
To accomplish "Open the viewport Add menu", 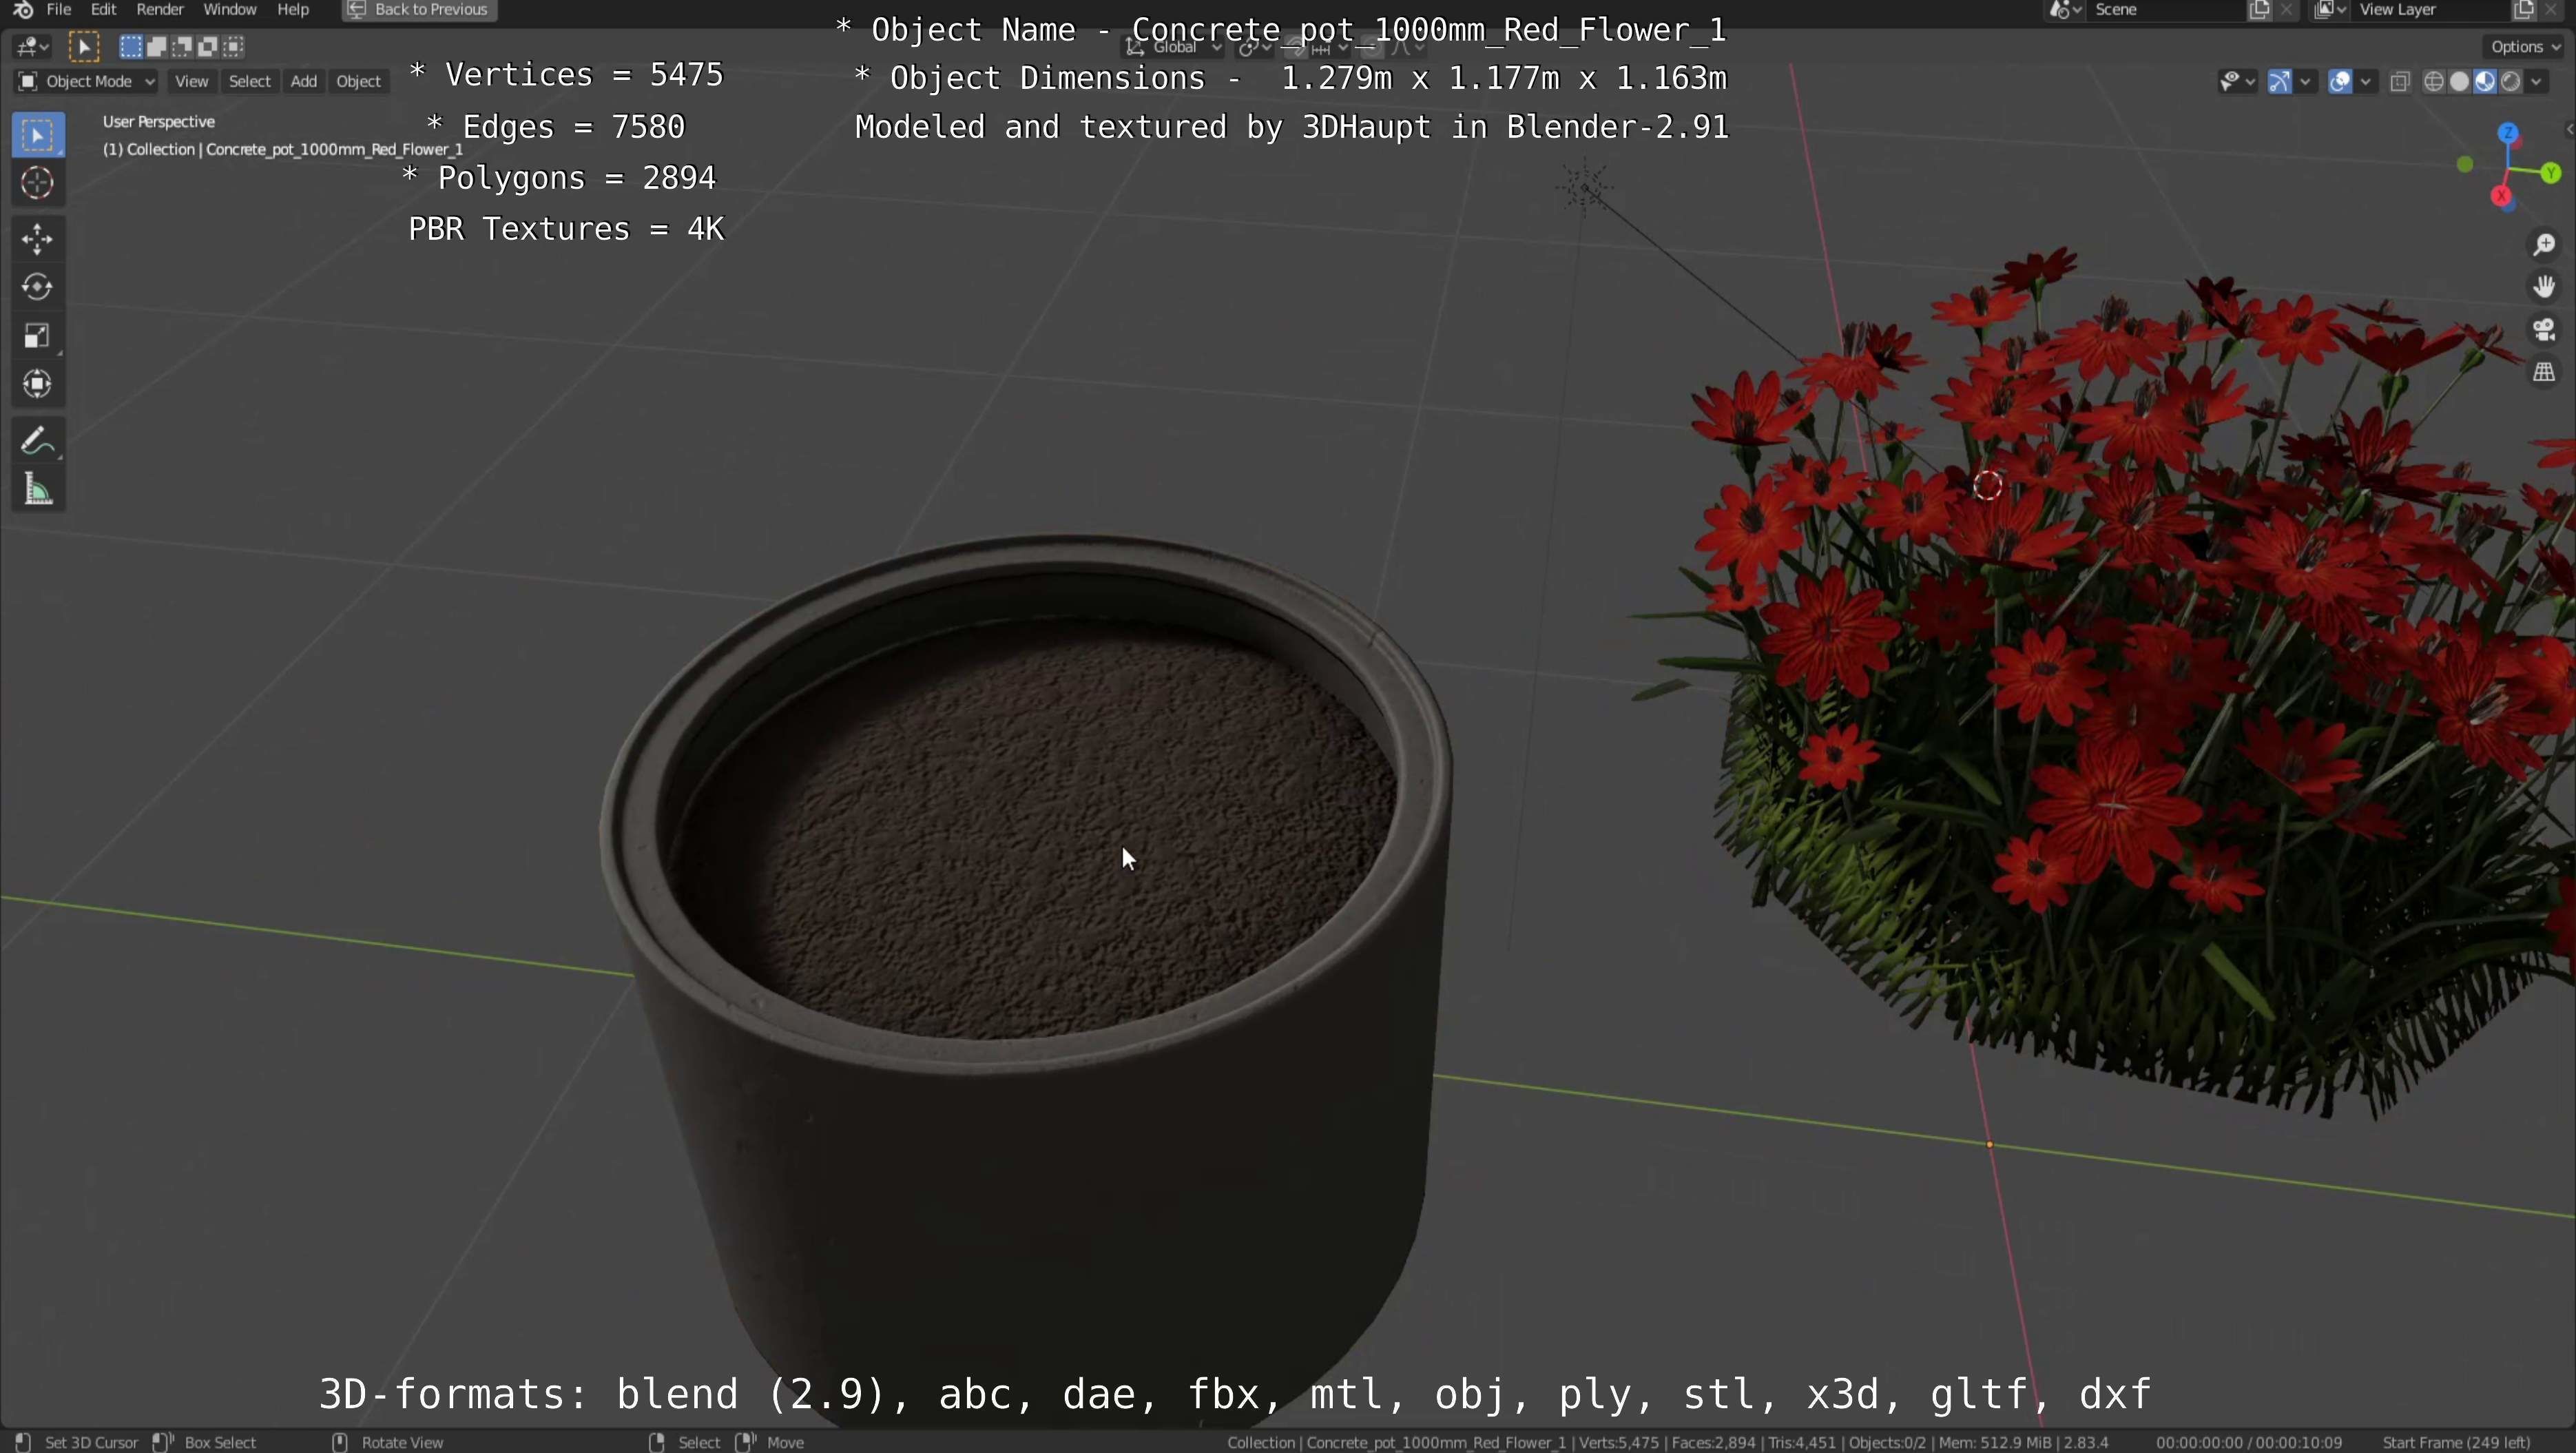I will (x=303, y=81).
